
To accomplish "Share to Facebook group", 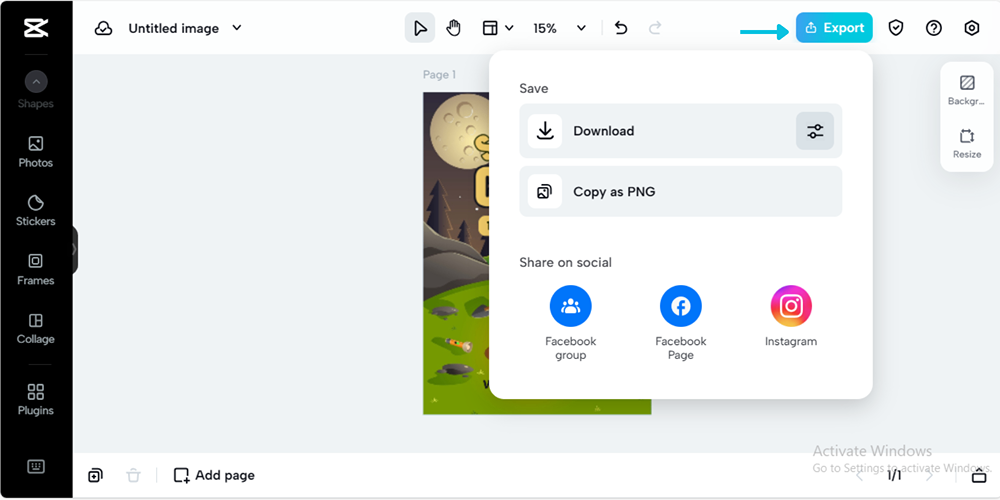I will coord(571,323).
